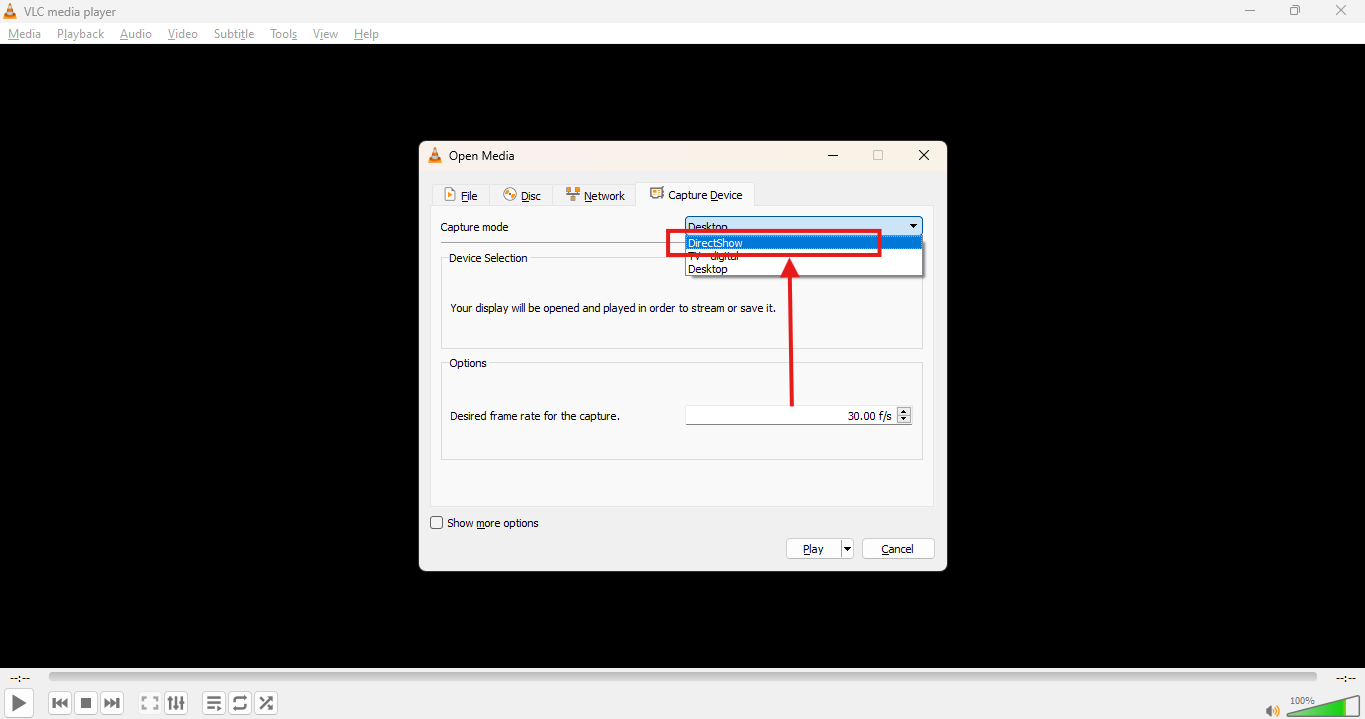Viewport: 1365px width, 719px height.
Task: Click the elapsed time label at left of seek bar
Action: pyautogui.click(x=20, y=678)
